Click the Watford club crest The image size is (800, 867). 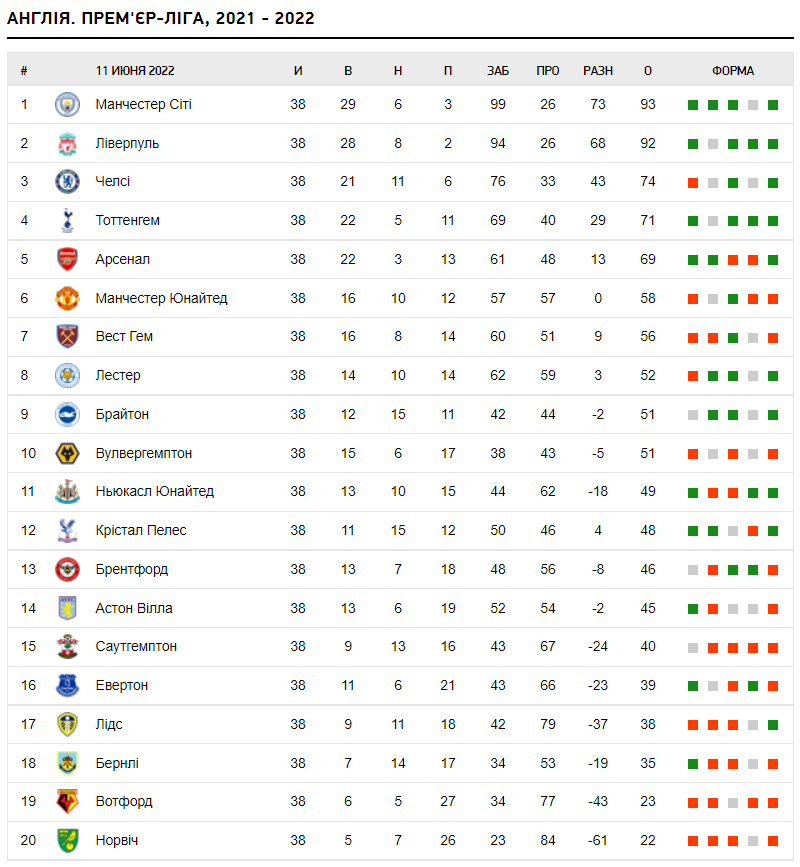67,801
